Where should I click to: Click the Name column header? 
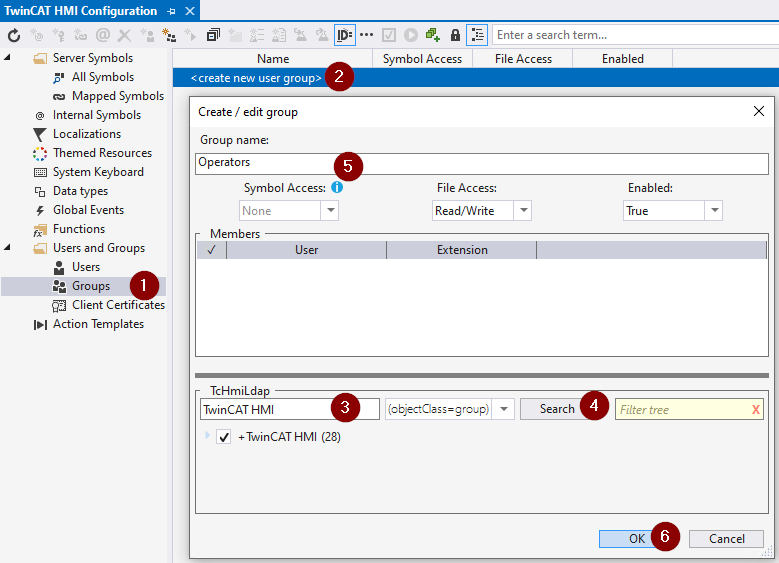tap(273, 59)
